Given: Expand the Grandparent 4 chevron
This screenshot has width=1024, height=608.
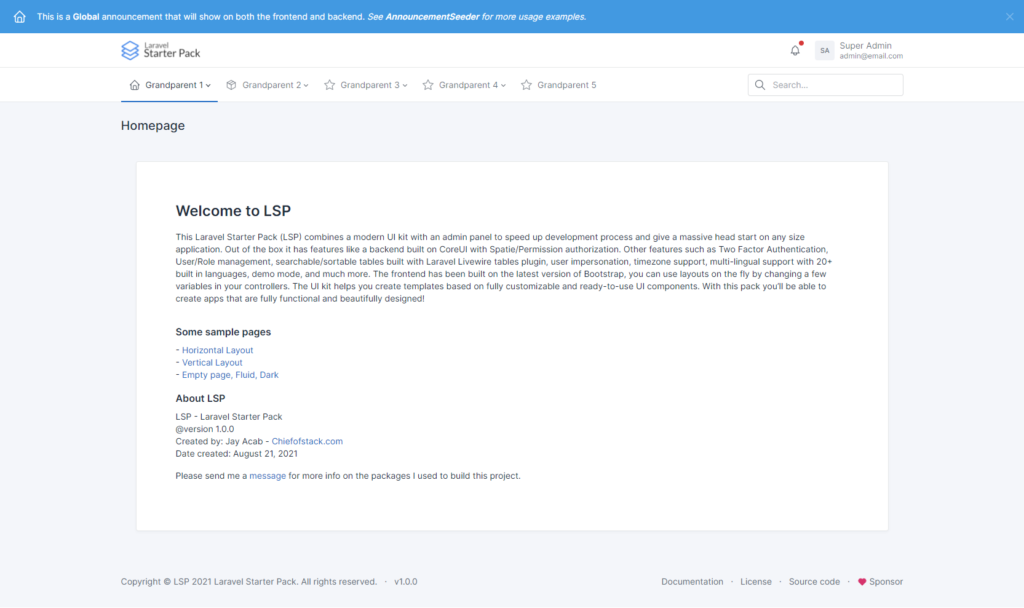Looking at the screenshot, I should (504, 86).
